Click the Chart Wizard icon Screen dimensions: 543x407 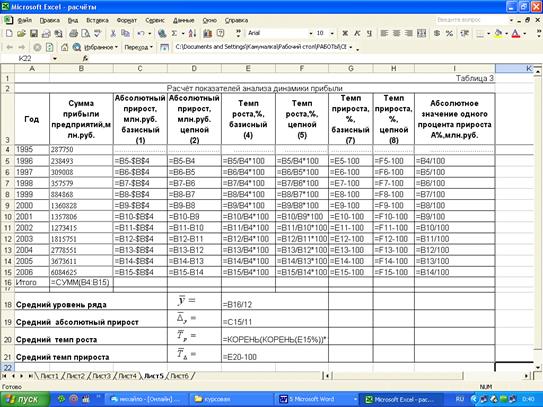(x=207, y=33)
